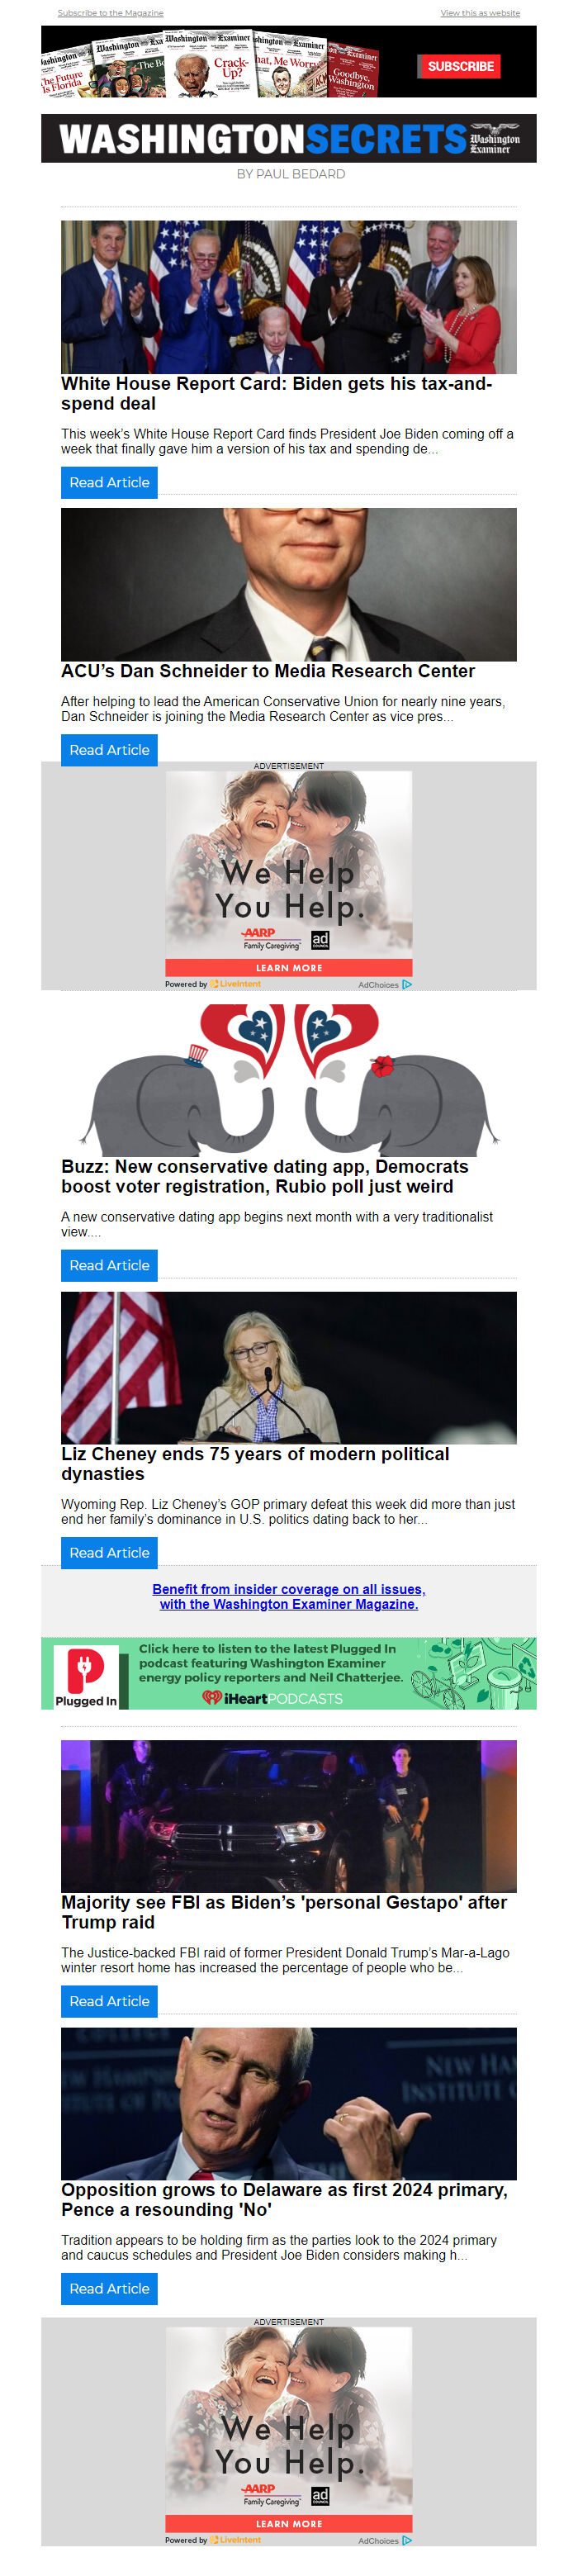Open the Pence speaking photo thumbnail
The width and height of the screenshot is (578, 2576).
(289, 2103)
